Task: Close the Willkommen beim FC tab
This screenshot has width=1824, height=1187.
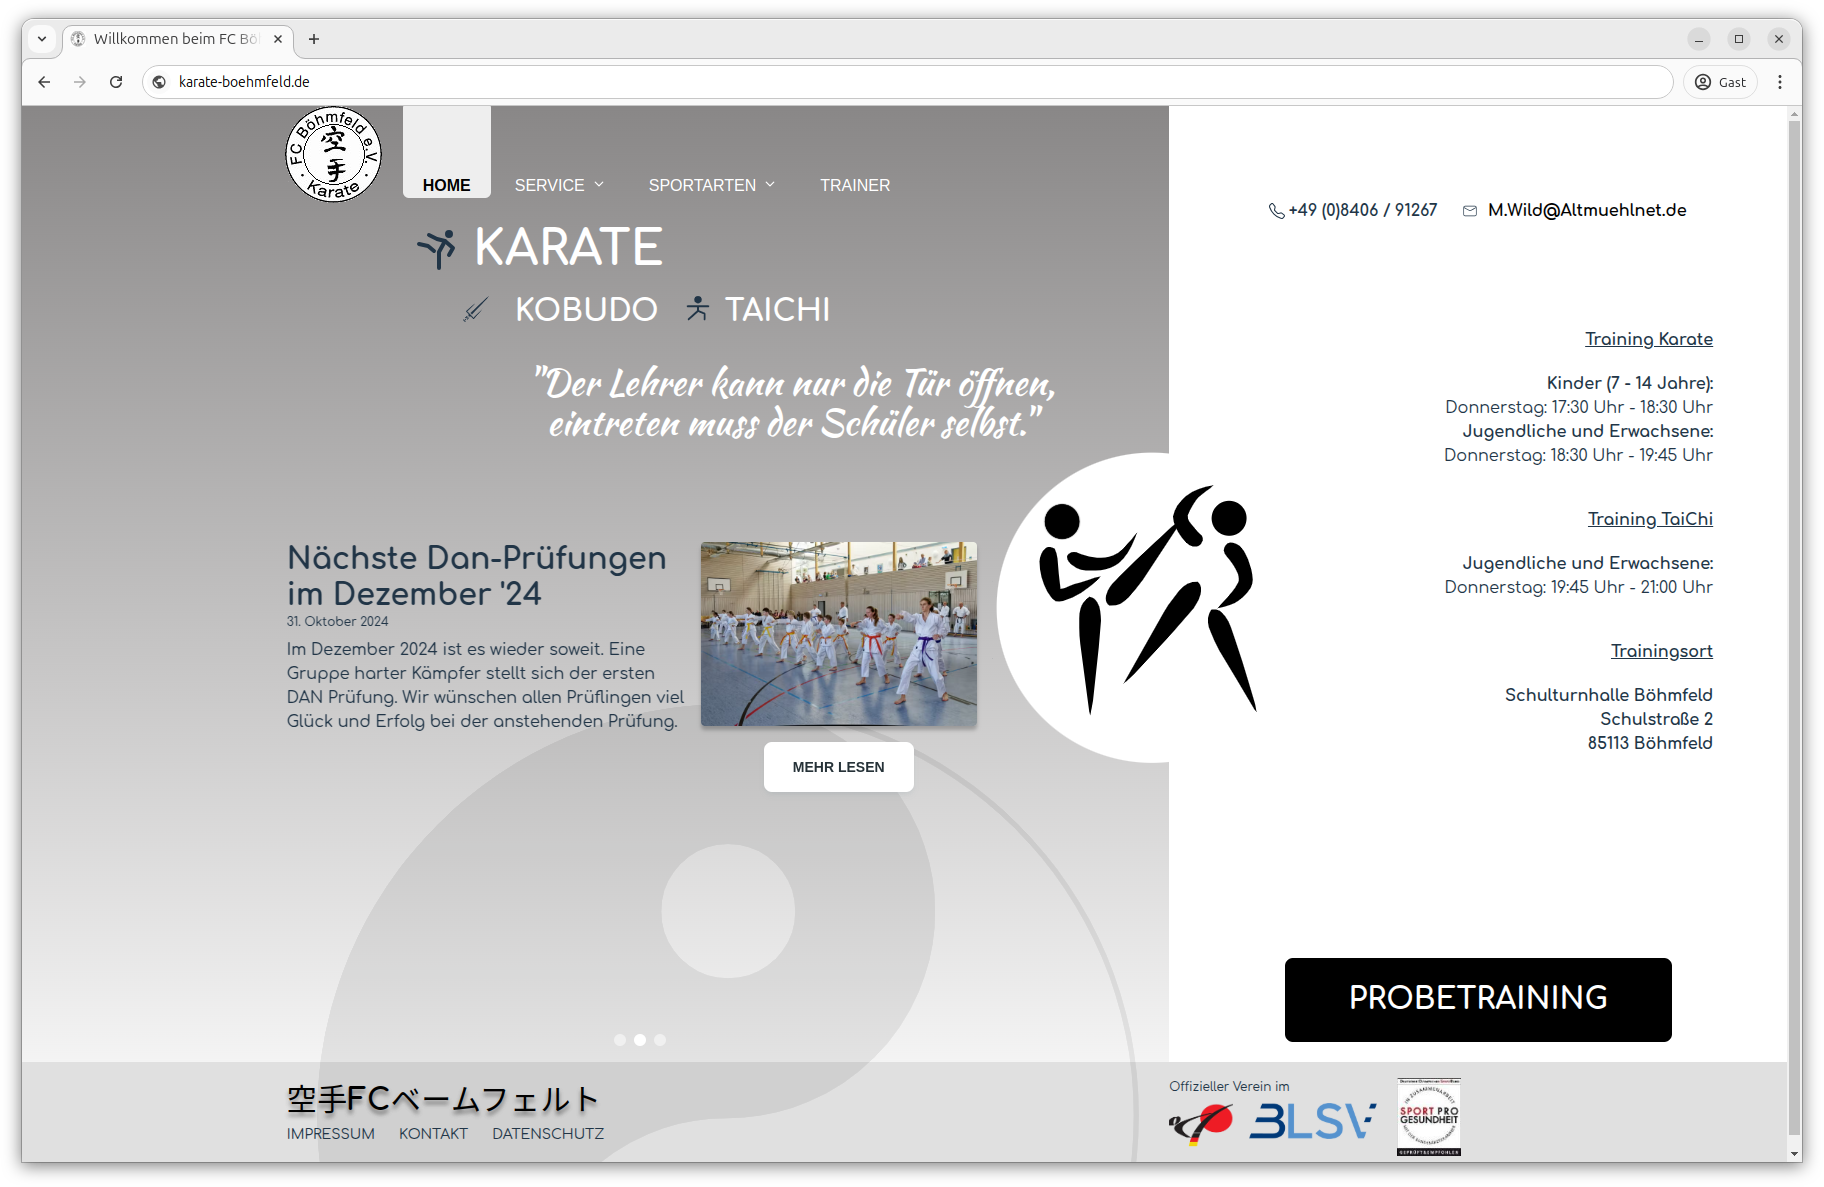Action: [x=278, y=39]
